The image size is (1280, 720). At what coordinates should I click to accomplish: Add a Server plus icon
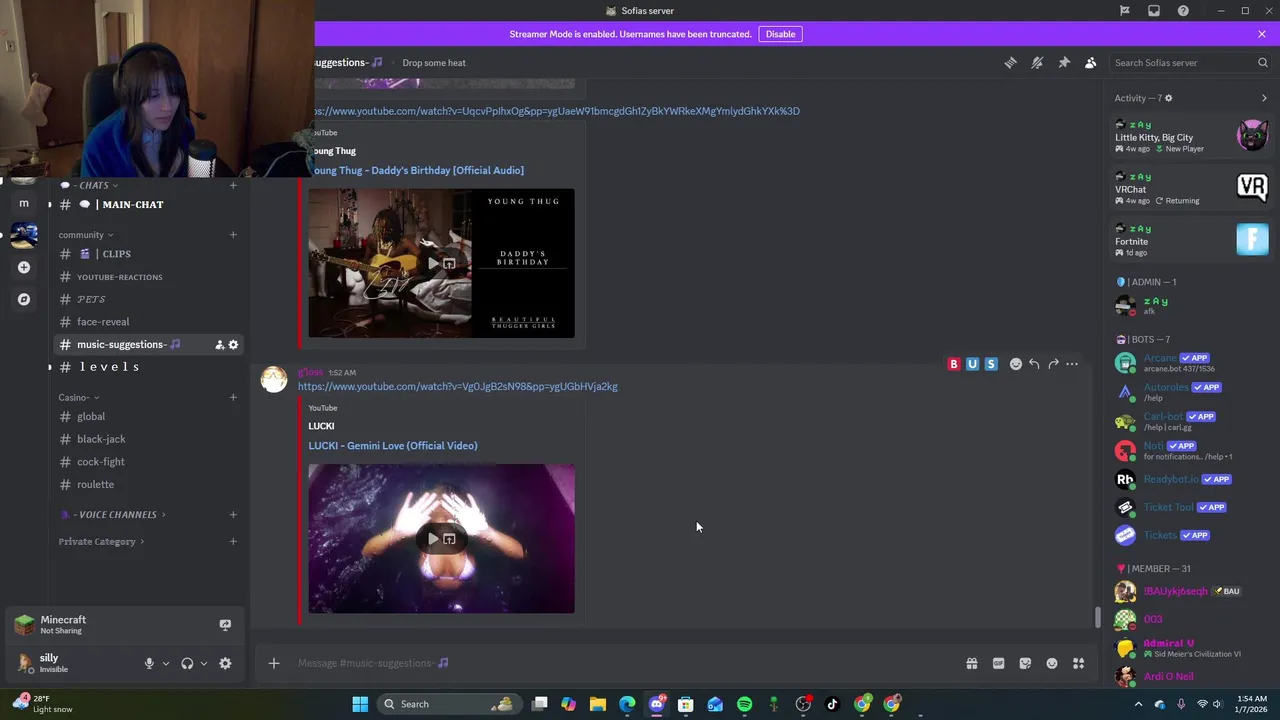pyautogui.click(x=24, y=267)
